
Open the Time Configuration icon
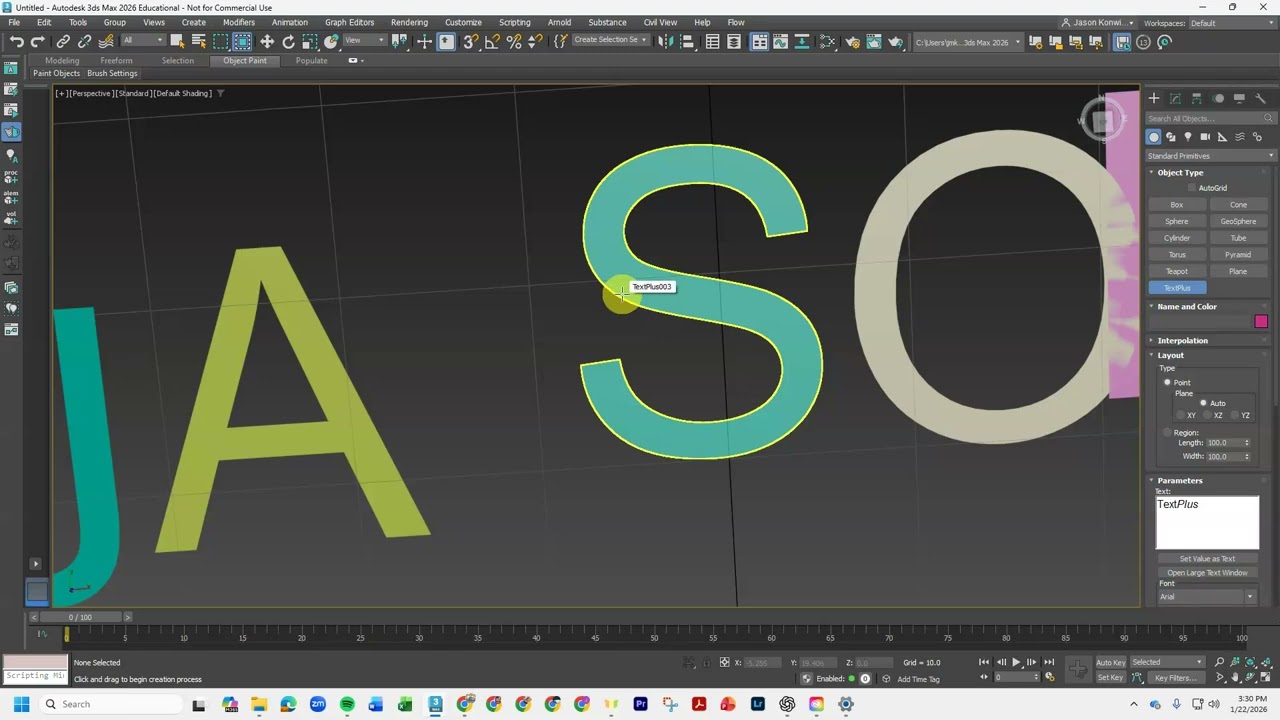tap(1050, 678)
